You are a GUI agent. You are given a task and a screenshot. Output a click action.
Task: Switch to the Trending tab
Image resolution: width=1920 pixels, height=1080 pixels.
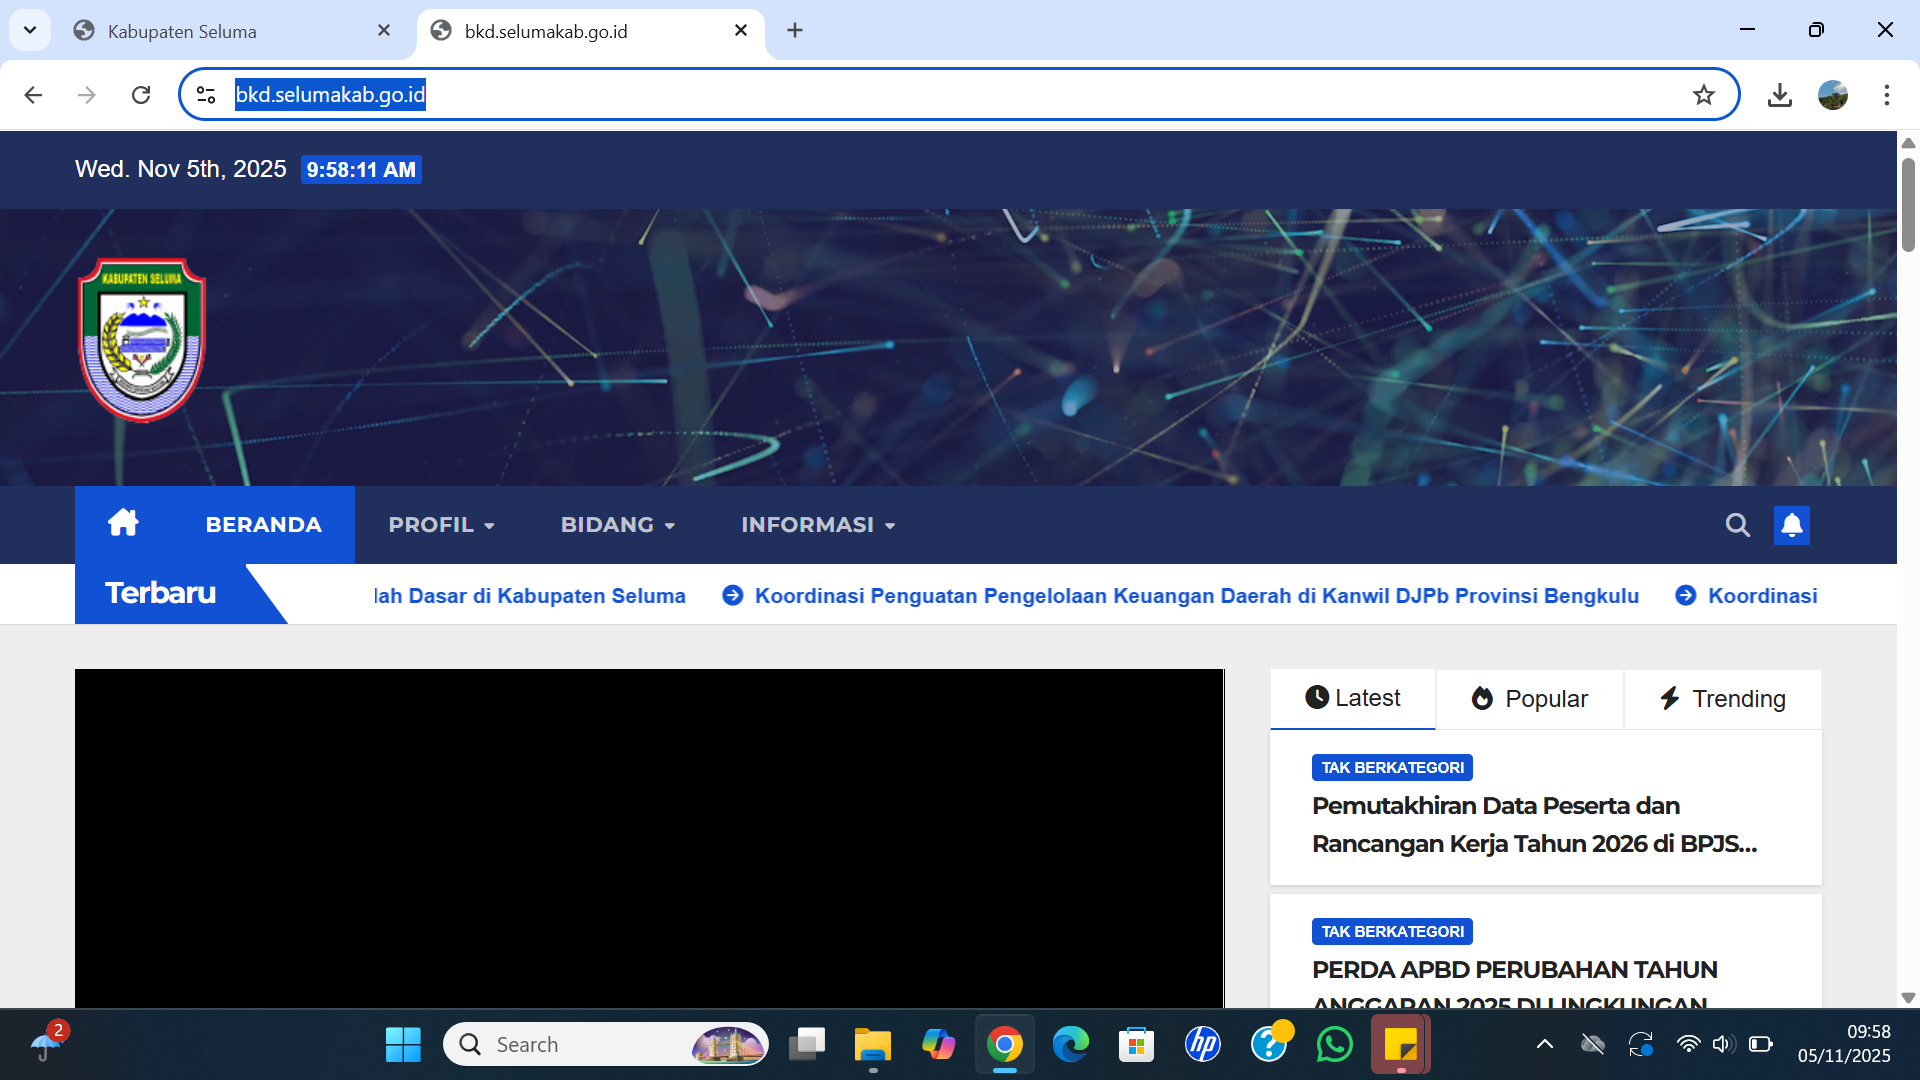click(1722, 699)
